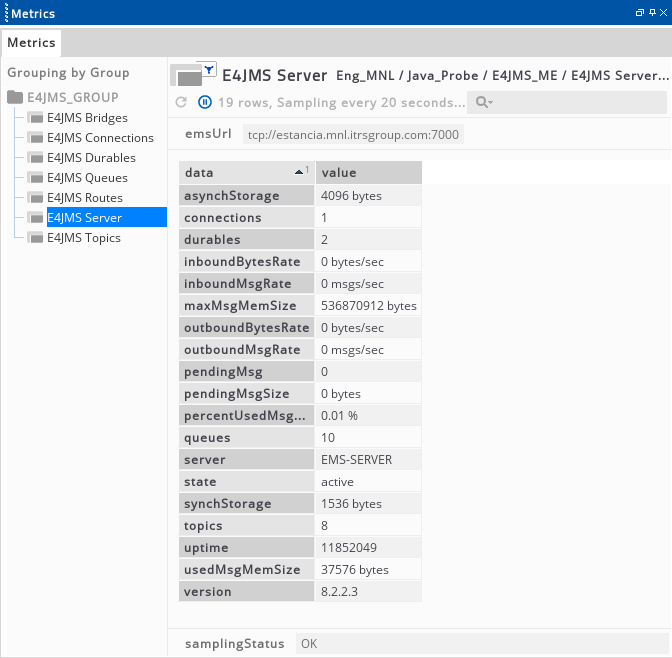The width and height of the screenshot is (672, 658).
Task: Switch to the Metrics tab
Action: click(x=31, y=43)
